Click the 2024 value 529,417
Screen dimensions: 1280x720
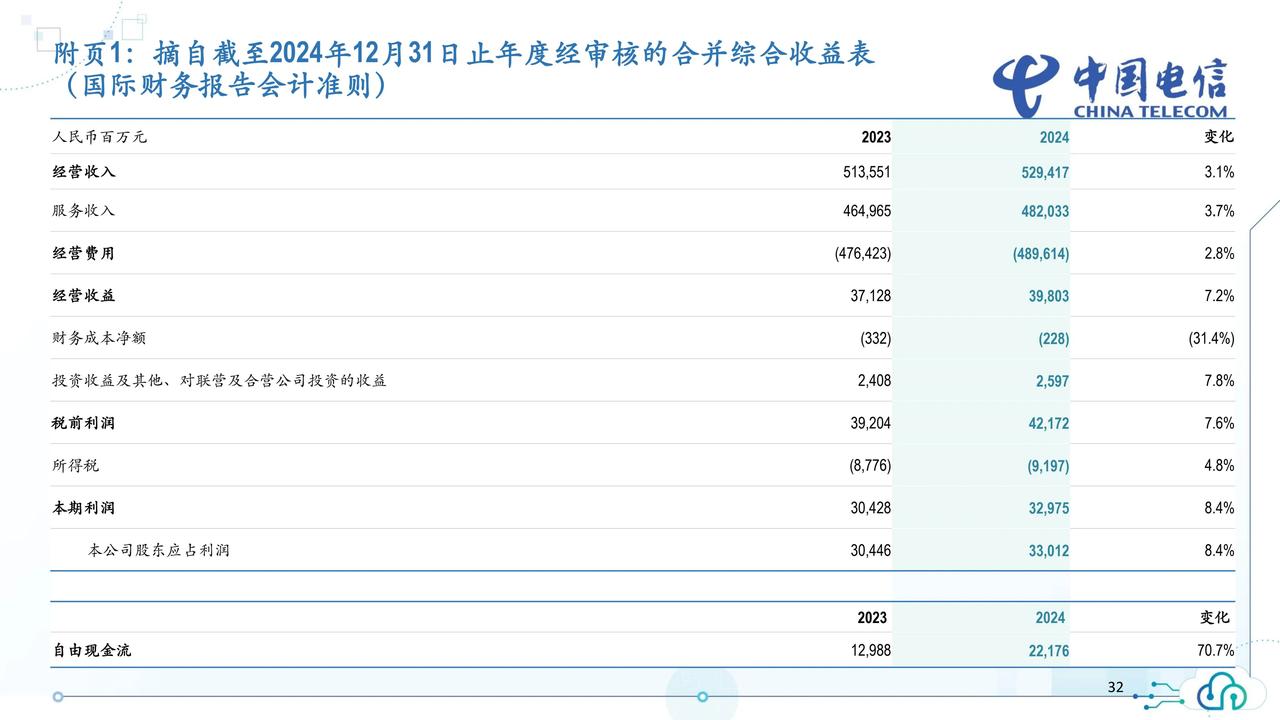[1045, 172]
